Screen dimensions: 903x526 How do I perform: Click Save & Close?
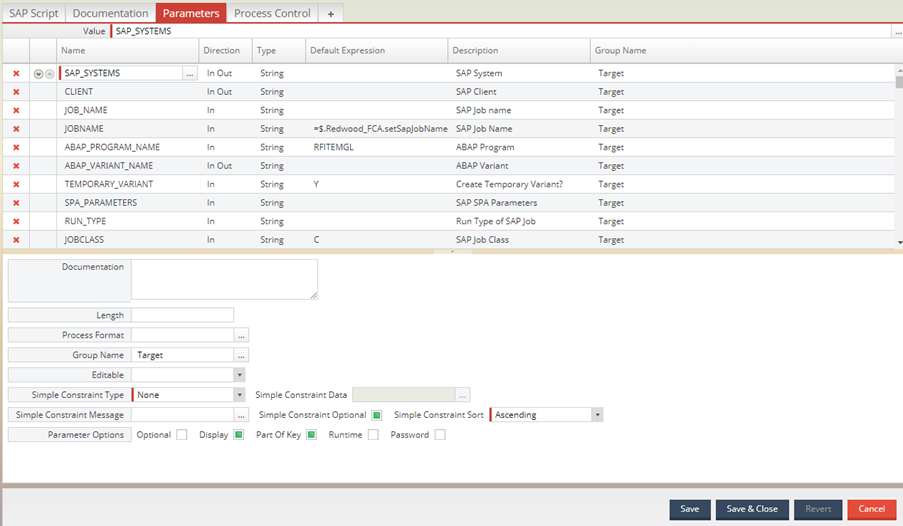(752, 509)
